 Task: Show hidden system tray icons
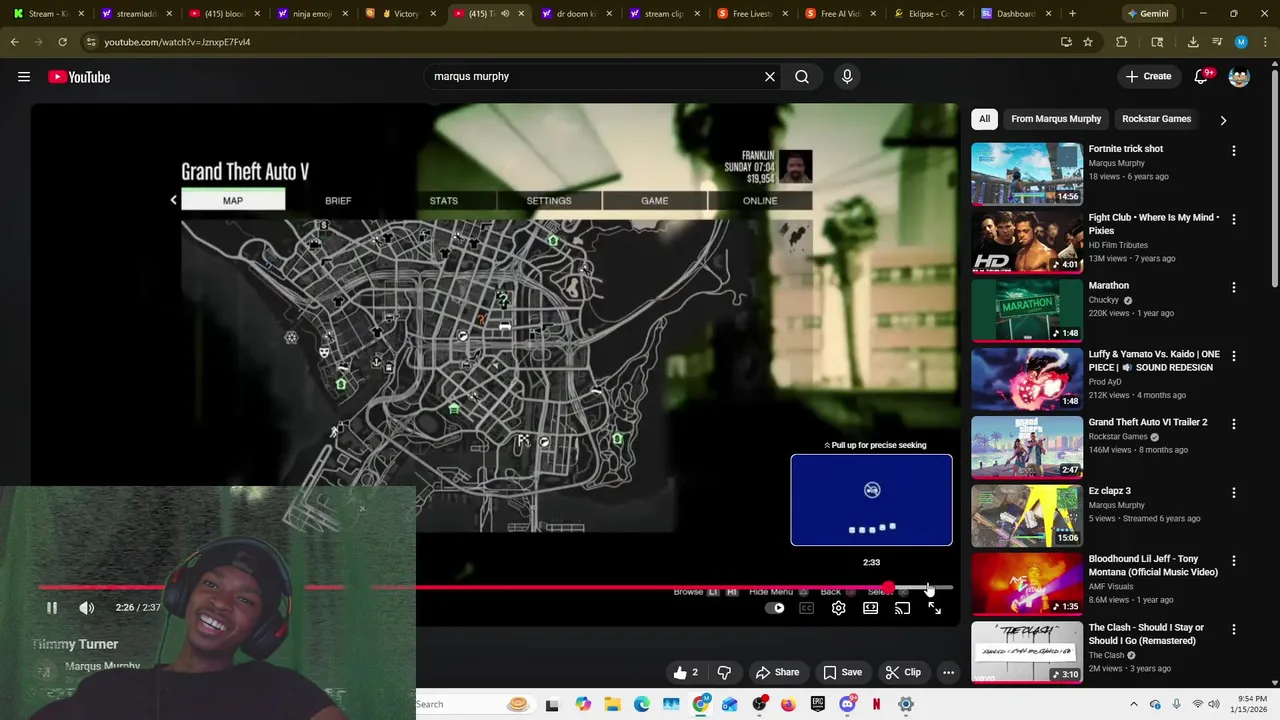tap(1134, 704)
